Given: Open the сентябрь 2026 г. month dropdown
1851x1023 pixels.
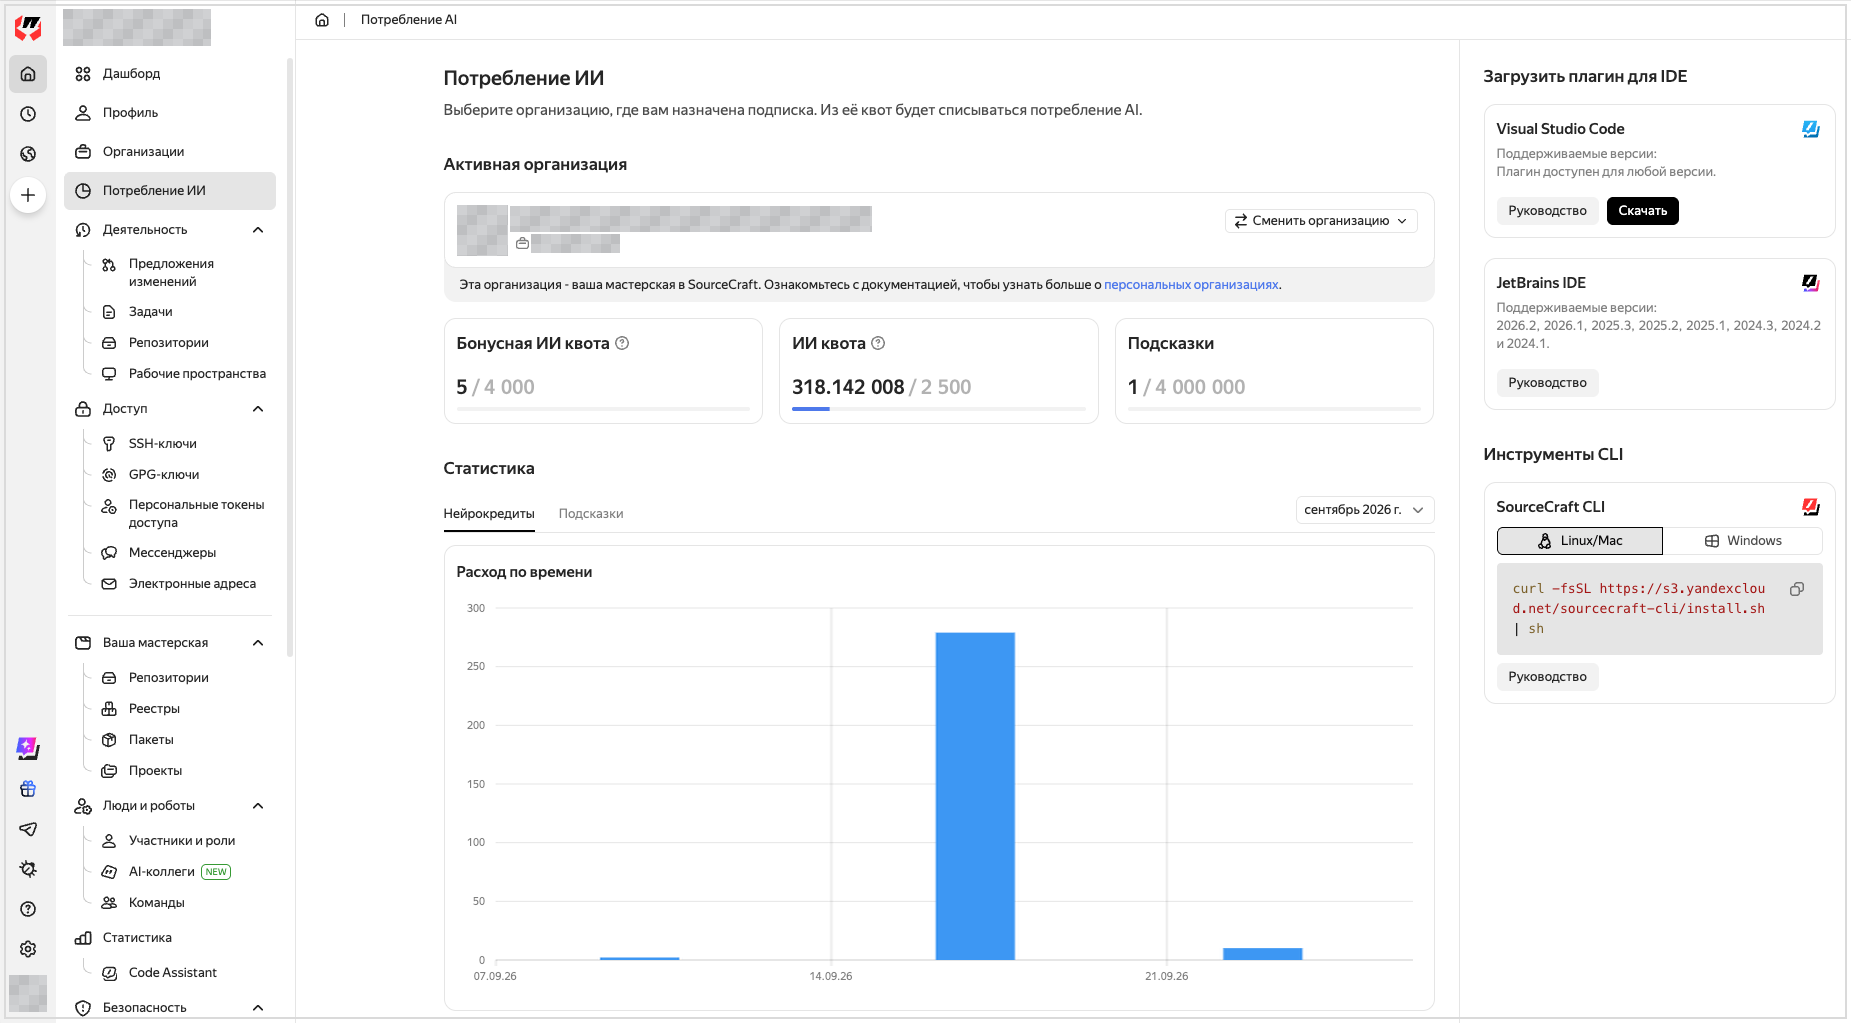Looking at the screenshot, I should click(x=1365, y=510).
